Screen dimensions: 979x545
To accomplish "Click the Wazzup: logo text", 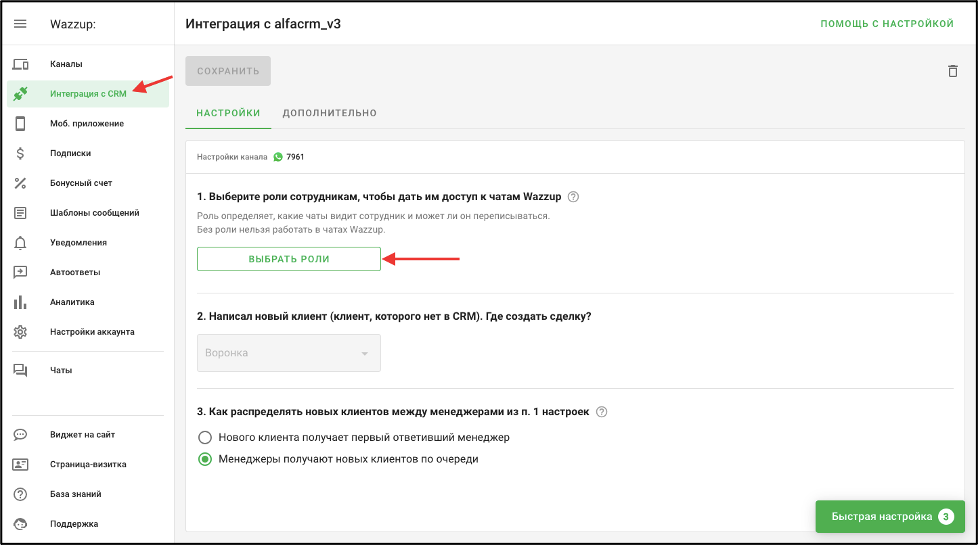I will click(x=73, y=24).
